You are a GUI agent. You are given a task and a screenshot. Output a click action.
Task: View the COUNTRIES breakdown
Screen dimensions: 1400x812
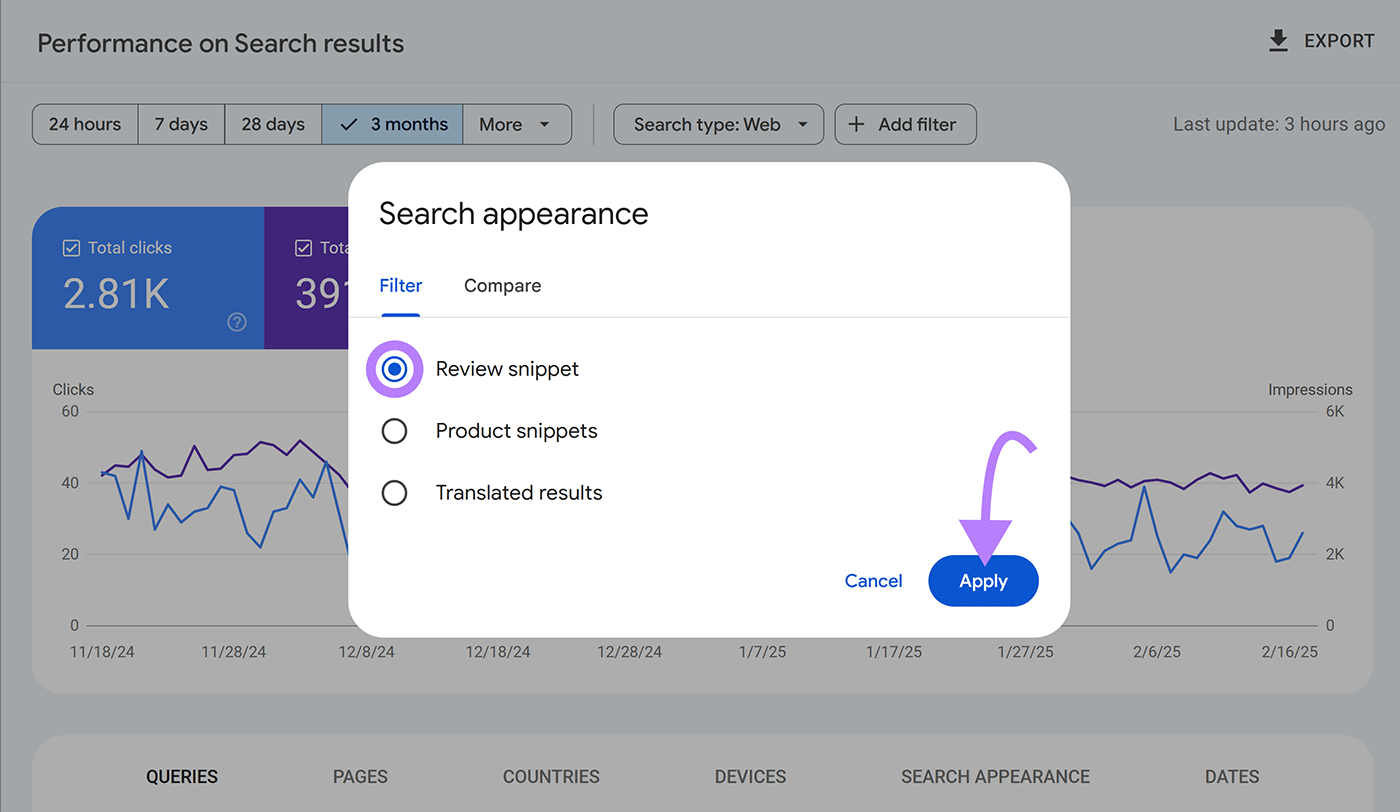pos(551,777)
